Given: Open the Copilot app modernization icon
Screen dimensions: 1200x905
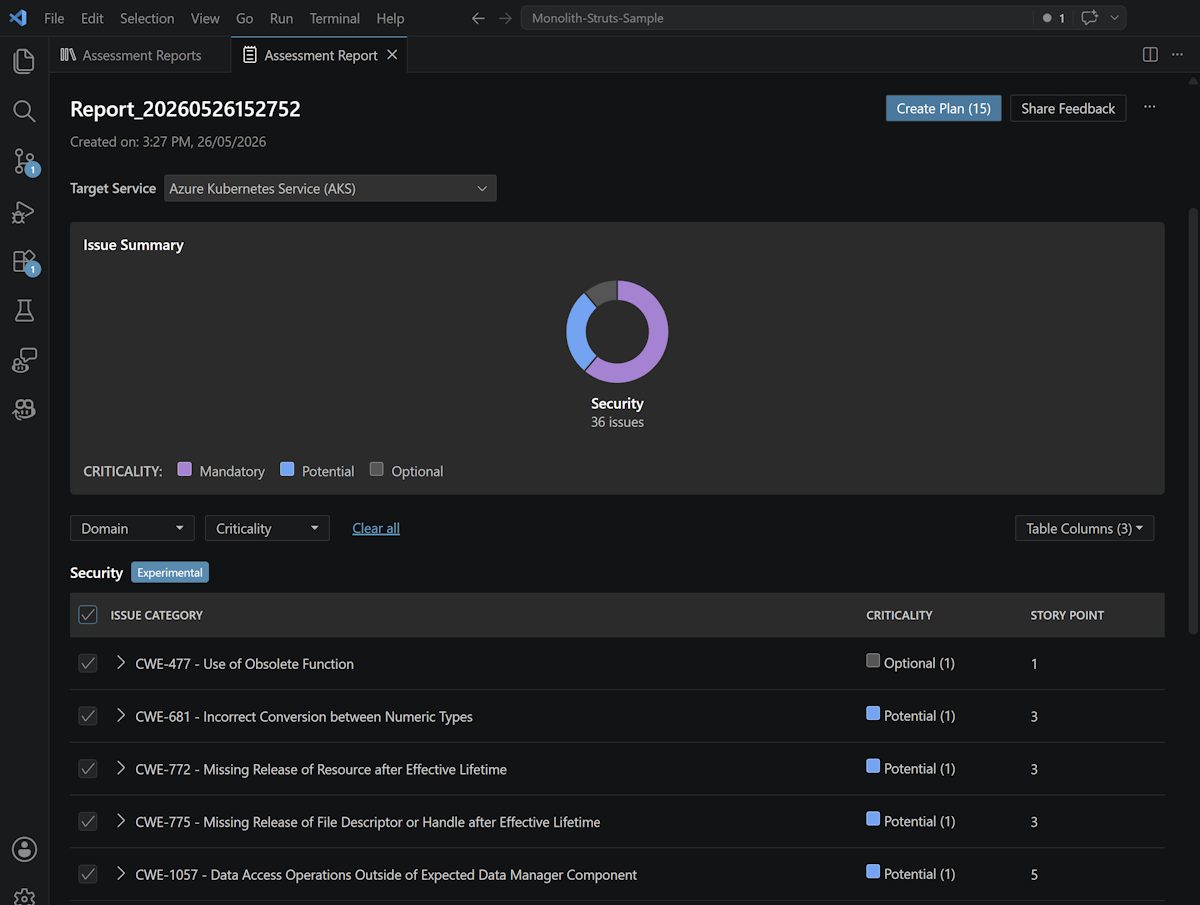Looking at the screenshot, I should click(24, 408).
